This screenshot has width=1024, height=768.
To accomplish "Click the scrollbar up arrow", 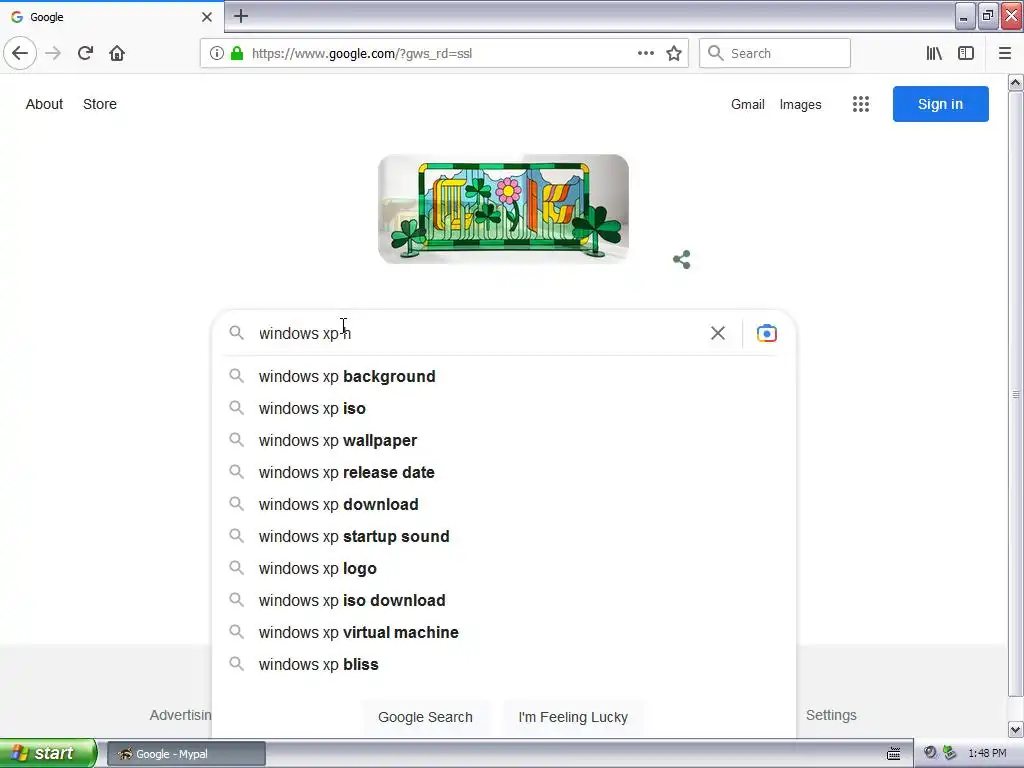I will pos(1015,83).
